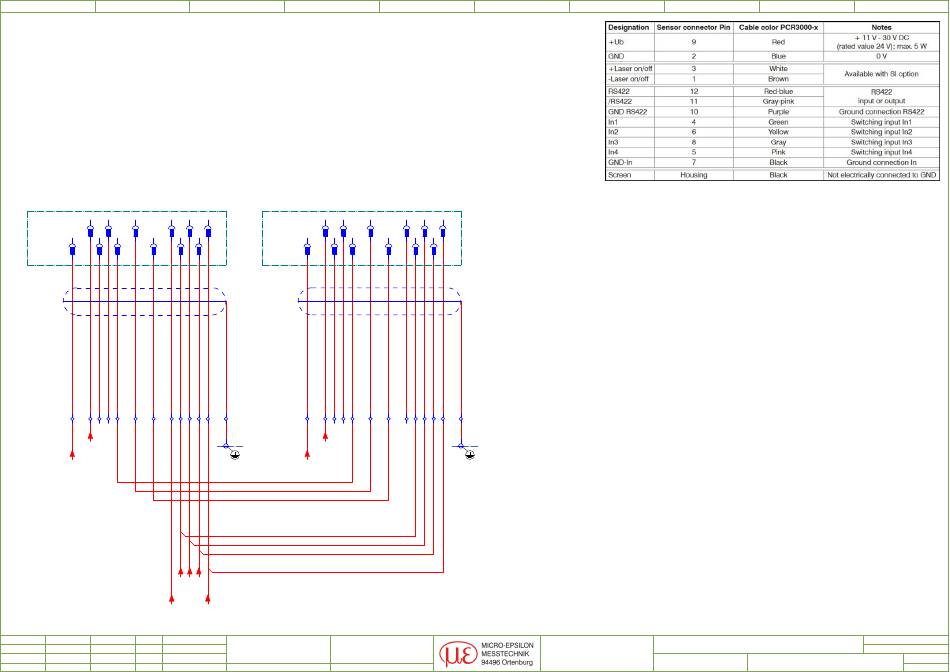Click the Micro-Epsilon logo in title block

[457, 654]
